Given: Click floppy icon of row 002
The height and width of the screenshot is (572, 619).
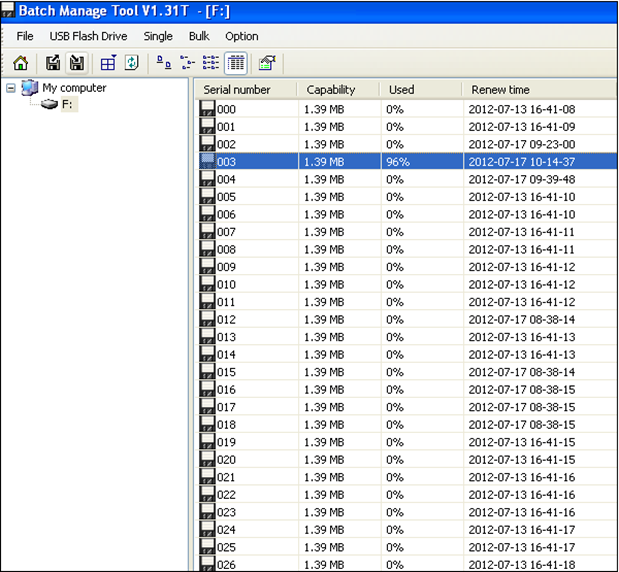Looking at the screenshot, I should [x=207, y=144].
